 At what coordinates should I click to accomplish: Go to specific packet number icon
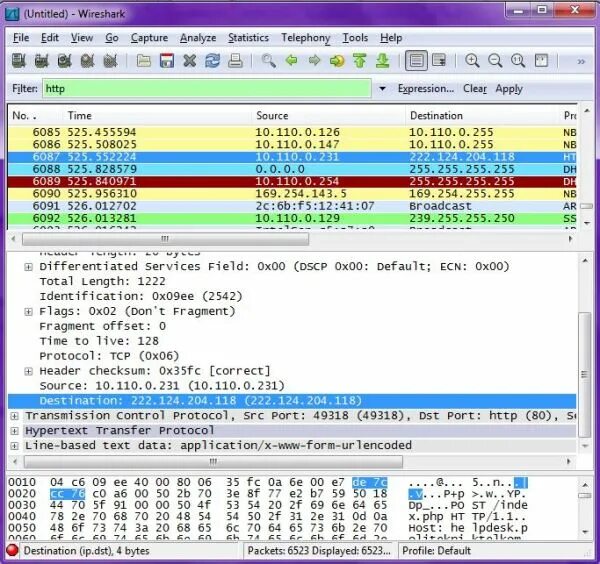tap(337, 61)
